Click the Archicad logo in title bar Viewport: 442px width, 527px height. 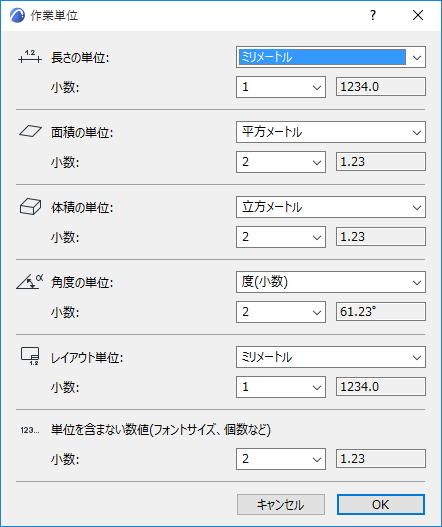[x=17, y=15]
